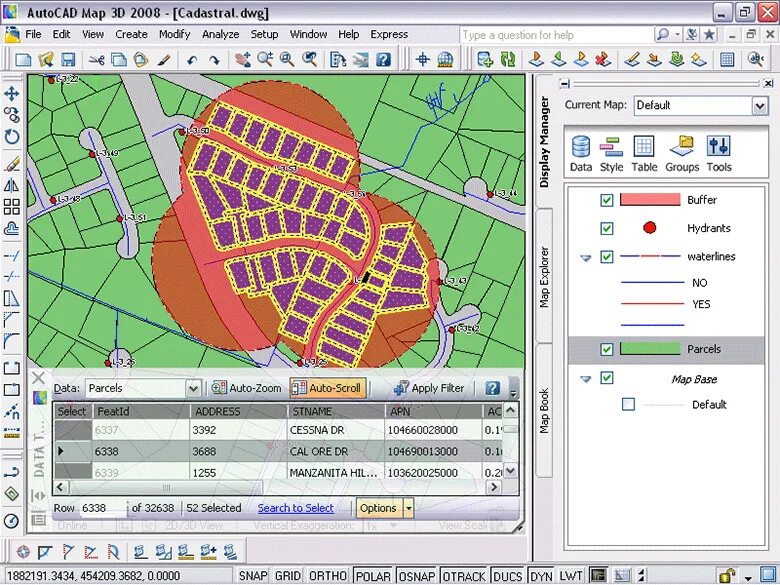Click the lock icon in status bar
Viewport: 780px width, 585px height.
coord(728,576)
